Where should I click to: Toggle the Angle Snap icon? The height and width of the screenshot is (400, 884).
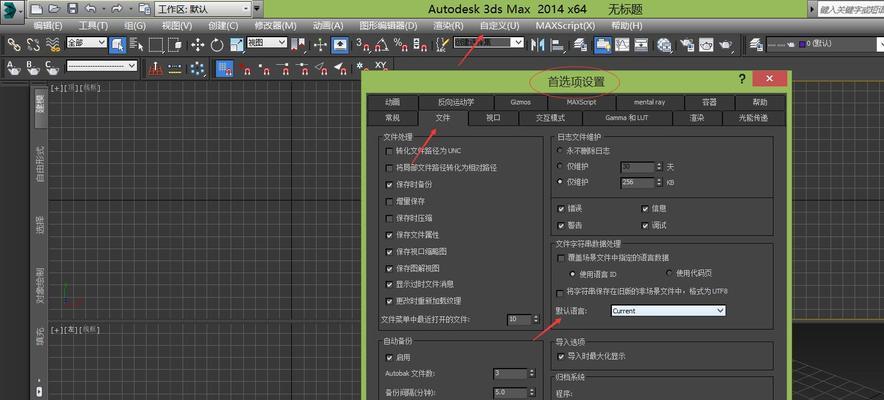coord(381,45)
